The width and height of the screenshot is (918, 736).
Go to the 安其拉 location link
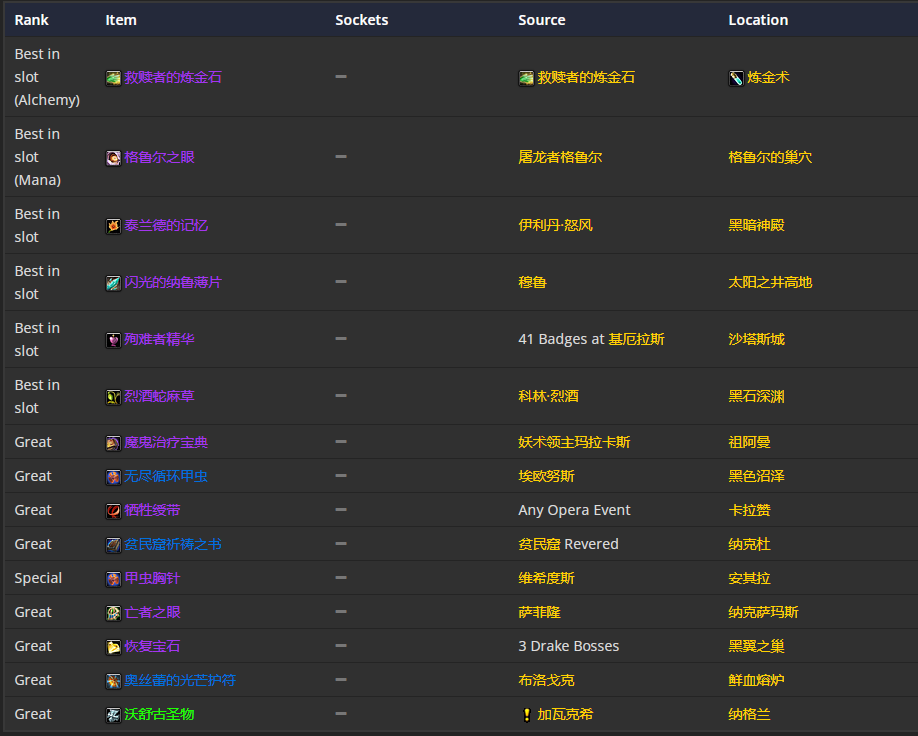[x=749, y=578]
